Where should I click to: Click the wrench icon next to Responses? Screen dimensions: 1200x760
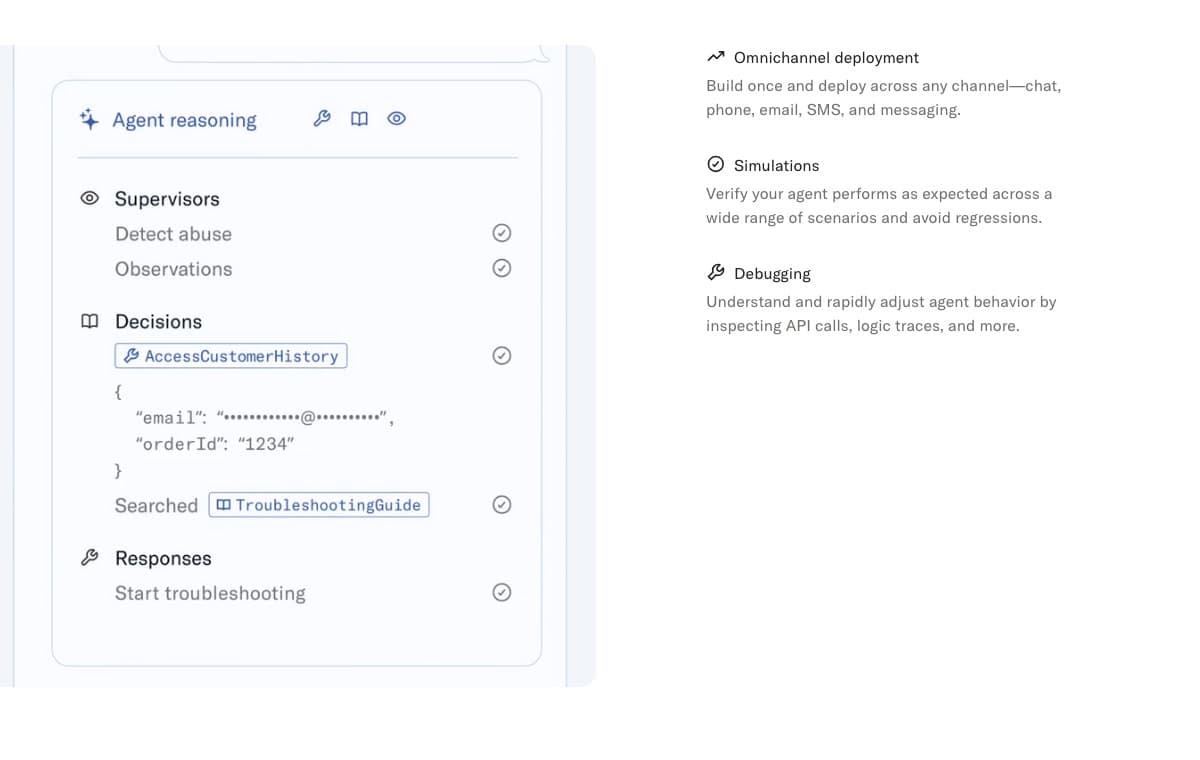pyautogui.click(x=89, y=558)
